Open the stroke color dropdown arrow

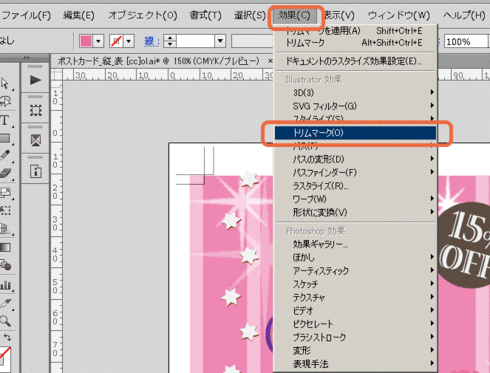pyautogui.click(x=129, y=42)
